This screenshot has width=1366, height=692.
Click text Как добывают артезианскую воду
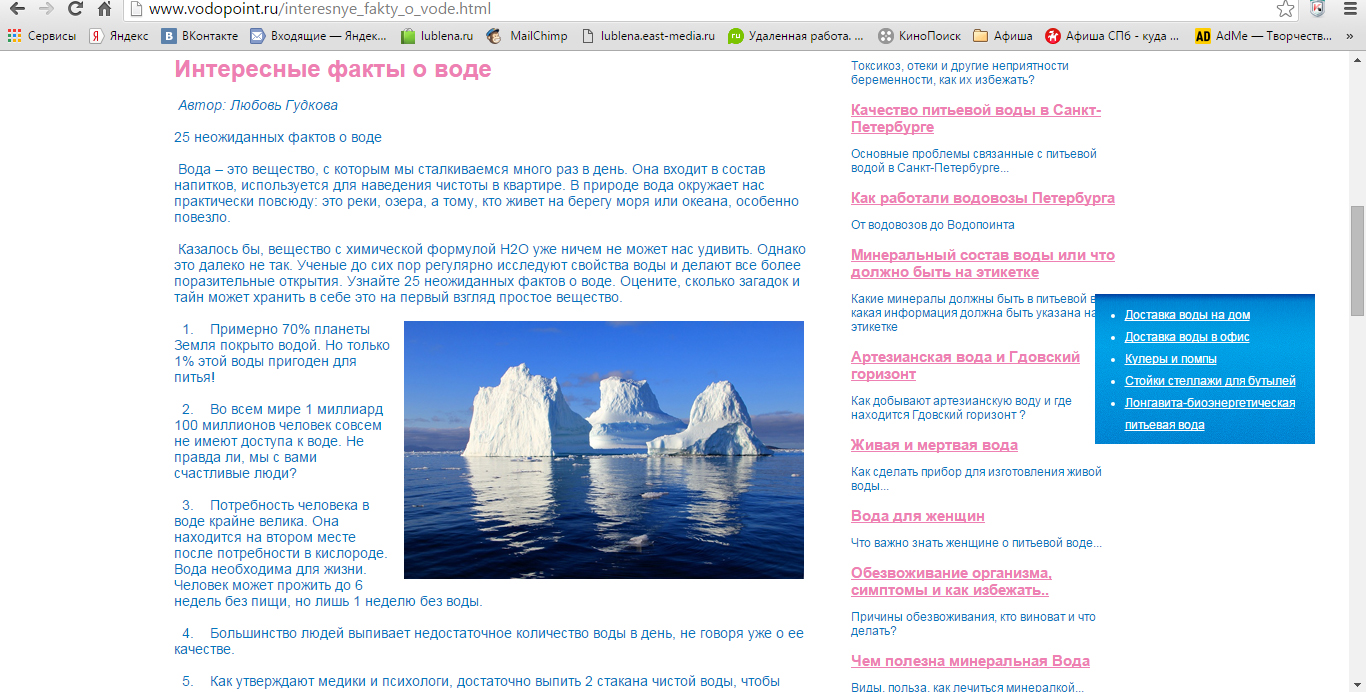[x=961, y=408]
